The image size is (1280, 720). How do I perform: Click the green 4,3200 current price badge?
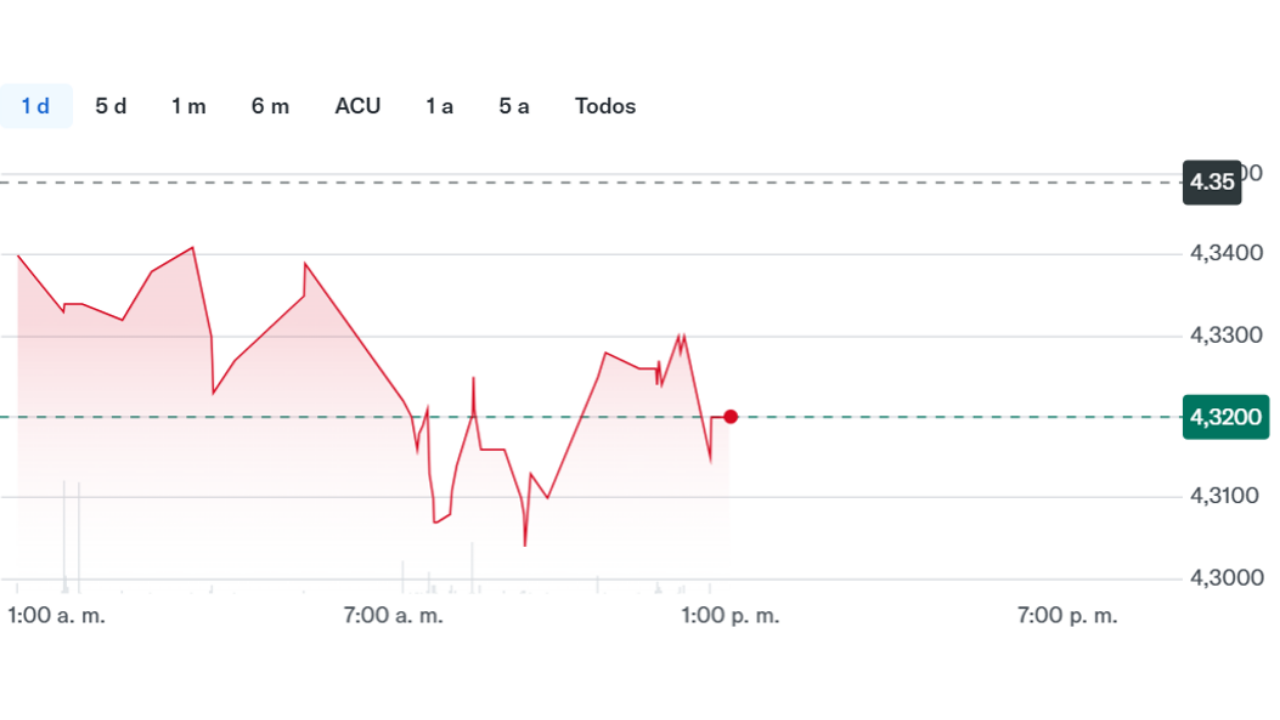1225,417
